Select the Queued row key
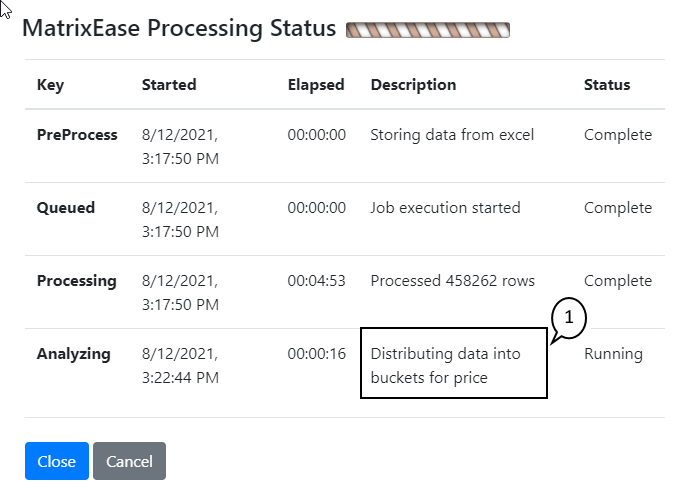Image resolution: width=691 pixels, height=496 pixels. coord(66,208)
